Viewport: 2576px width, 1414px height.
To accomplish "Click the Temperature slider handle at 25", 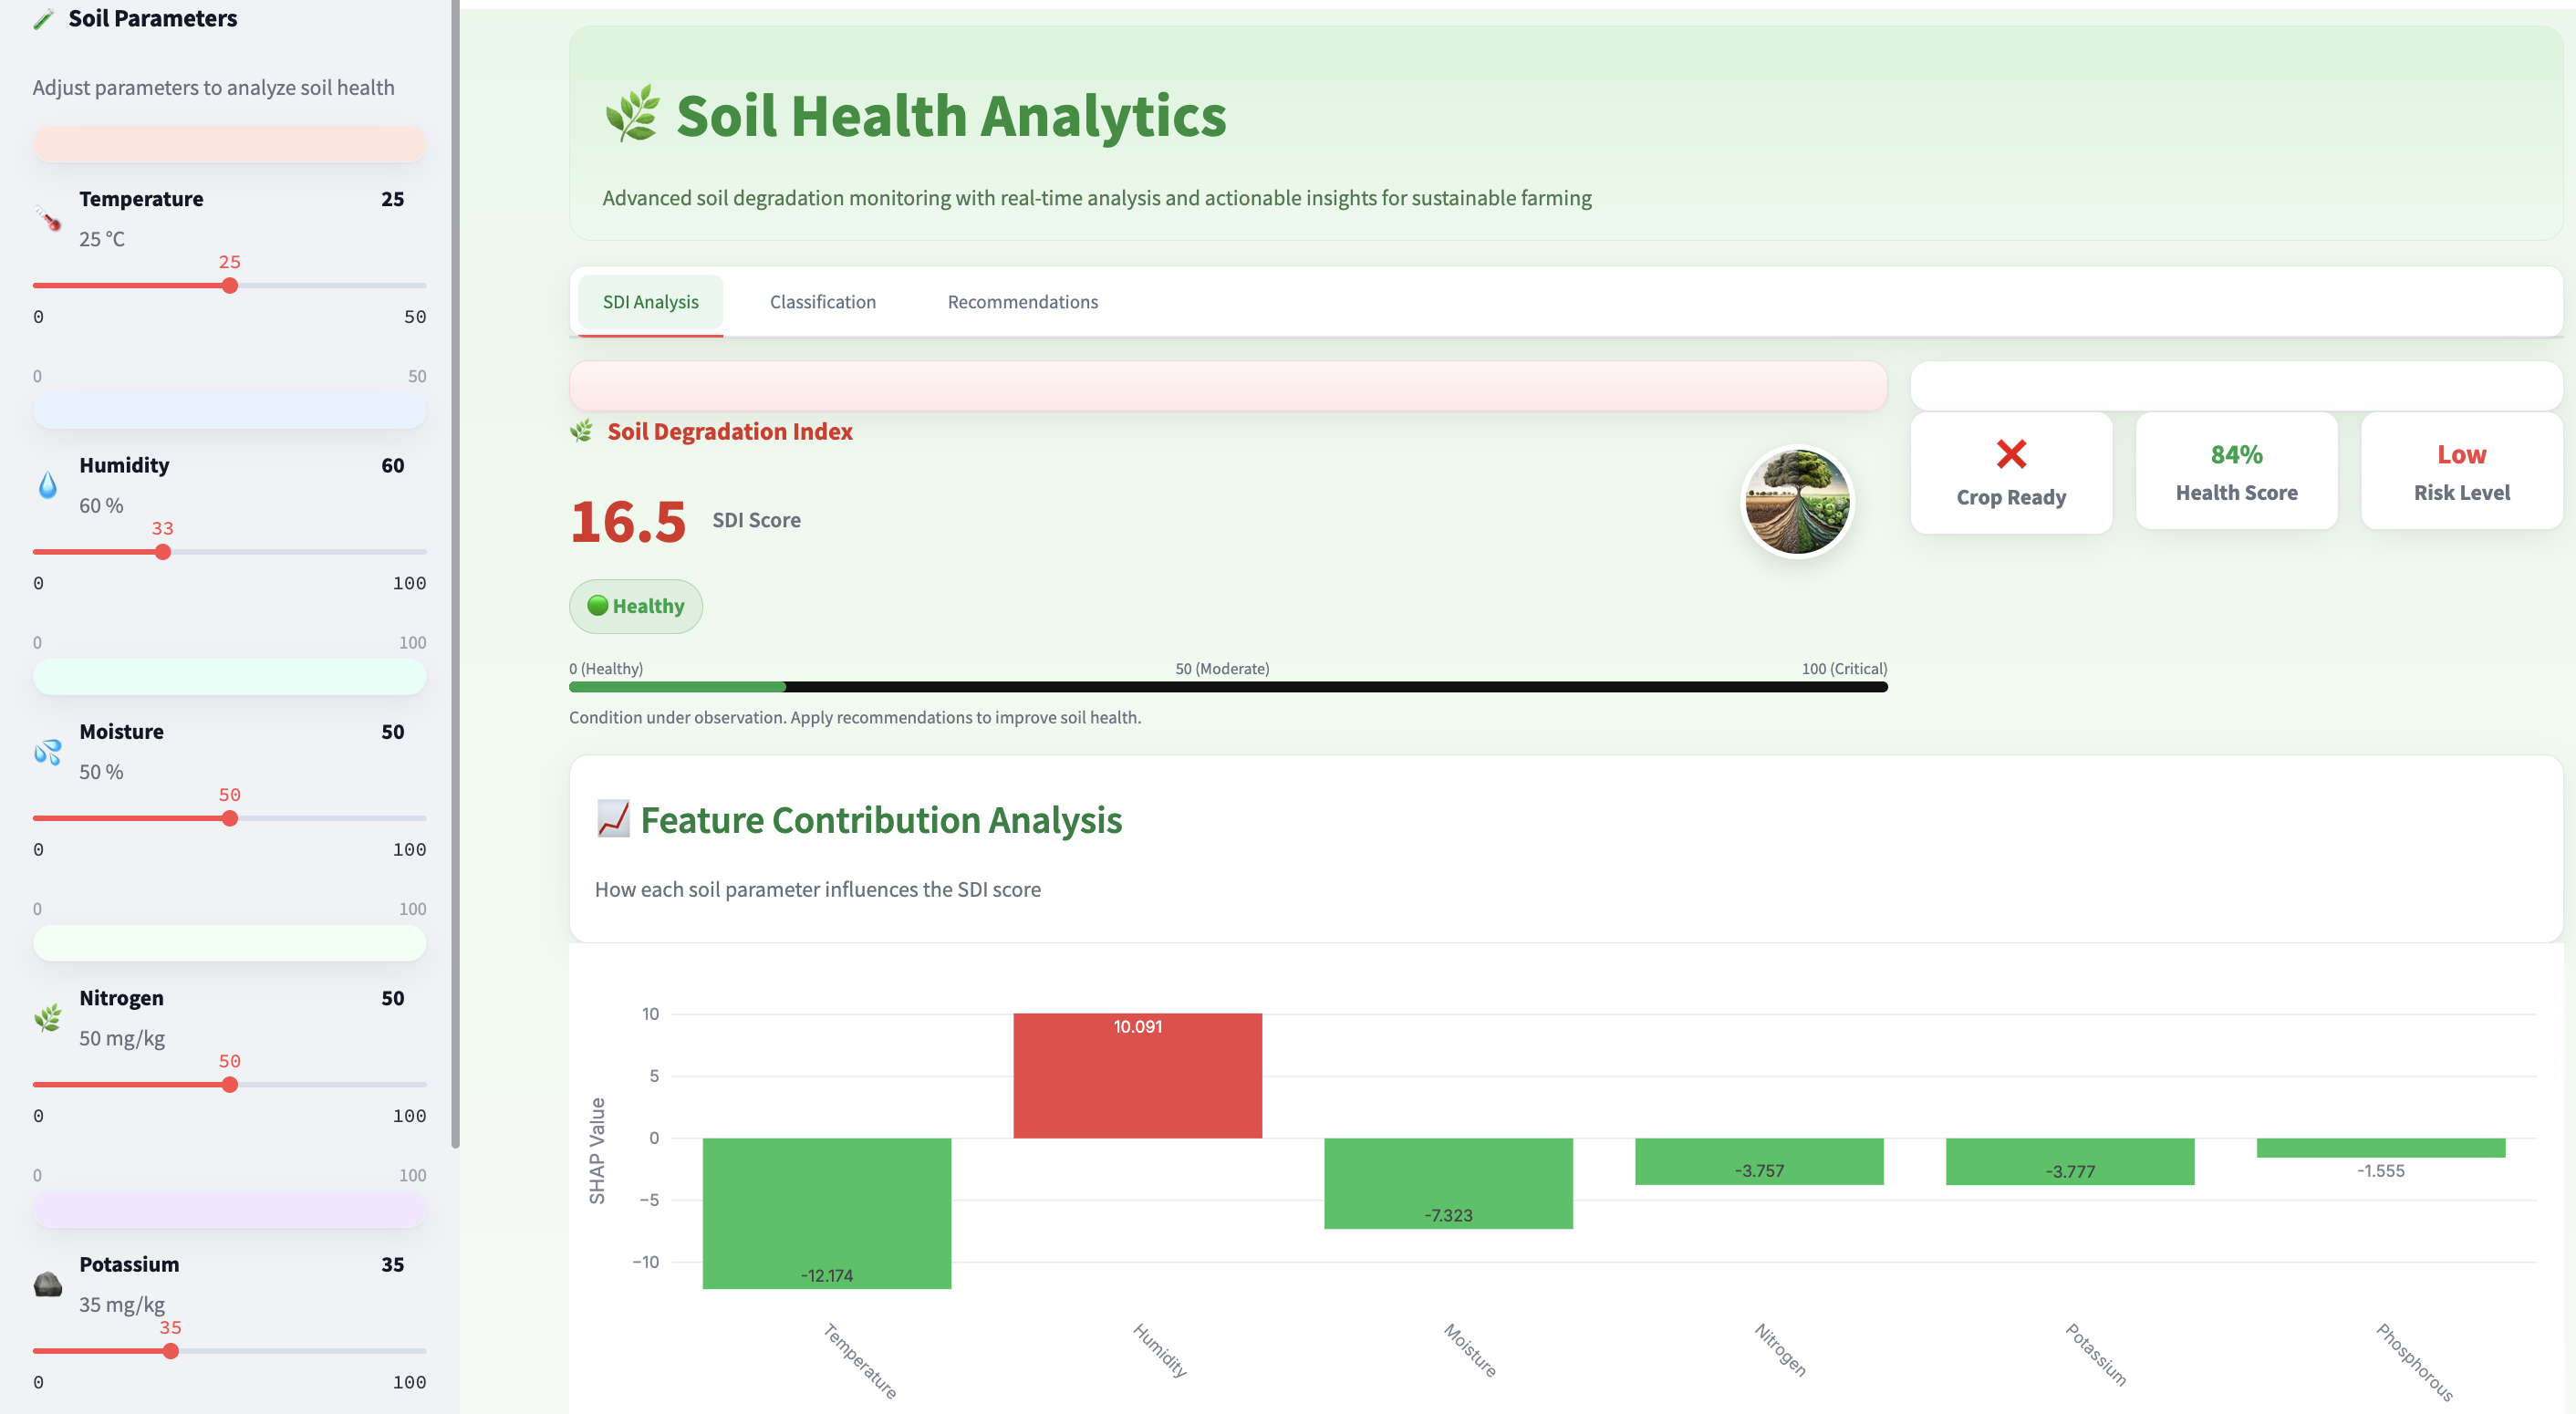I will tap(230, 286).
